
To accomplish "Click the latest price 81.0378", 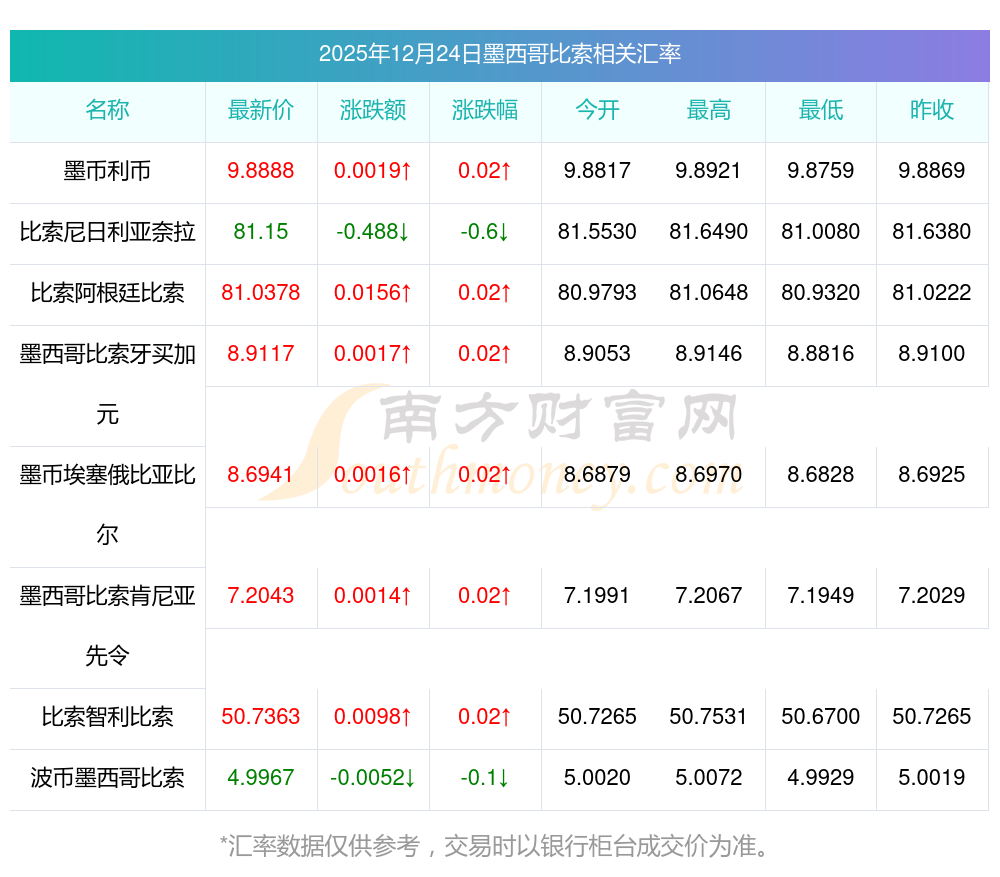I will (261, 293).
